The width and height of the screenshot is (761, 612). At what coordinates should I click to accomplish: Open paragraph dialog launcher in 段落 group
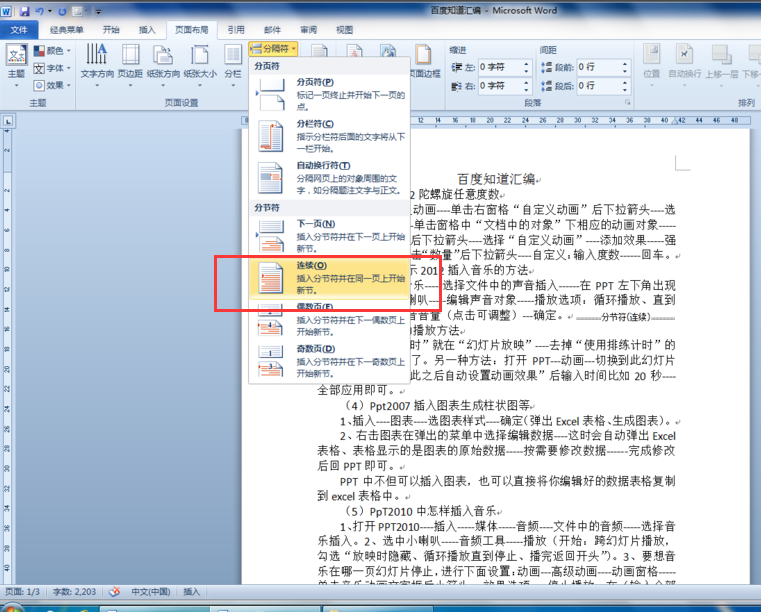coord(627,102)
